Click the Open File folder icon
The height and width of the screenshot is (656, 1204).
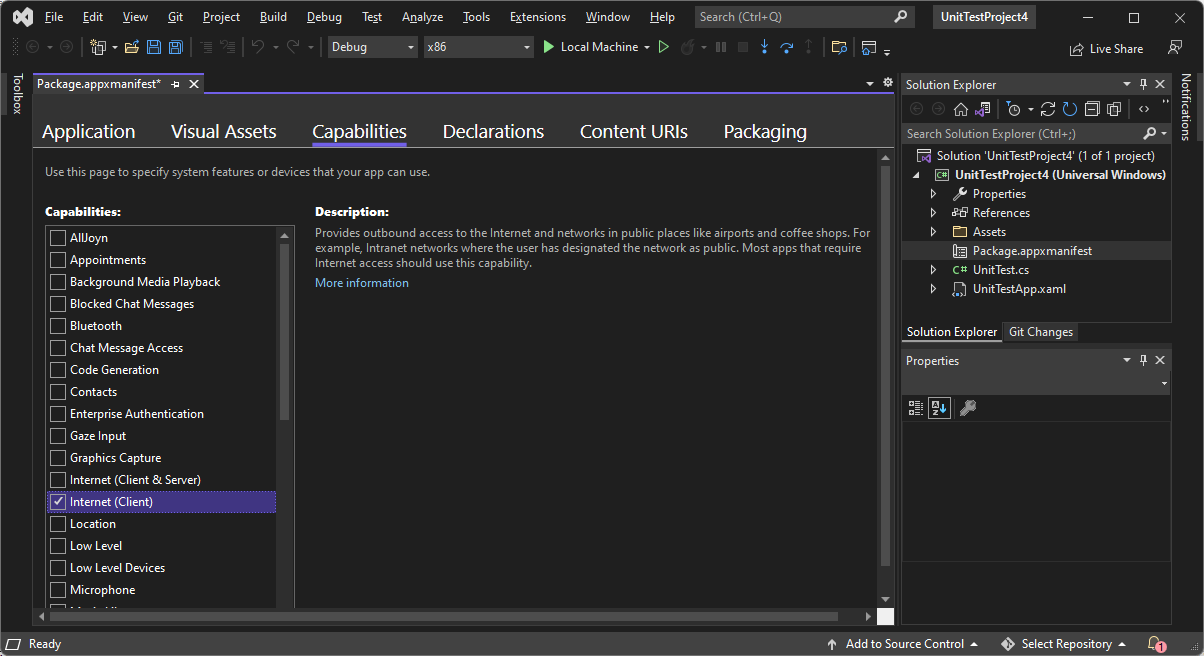click(131, 47)
